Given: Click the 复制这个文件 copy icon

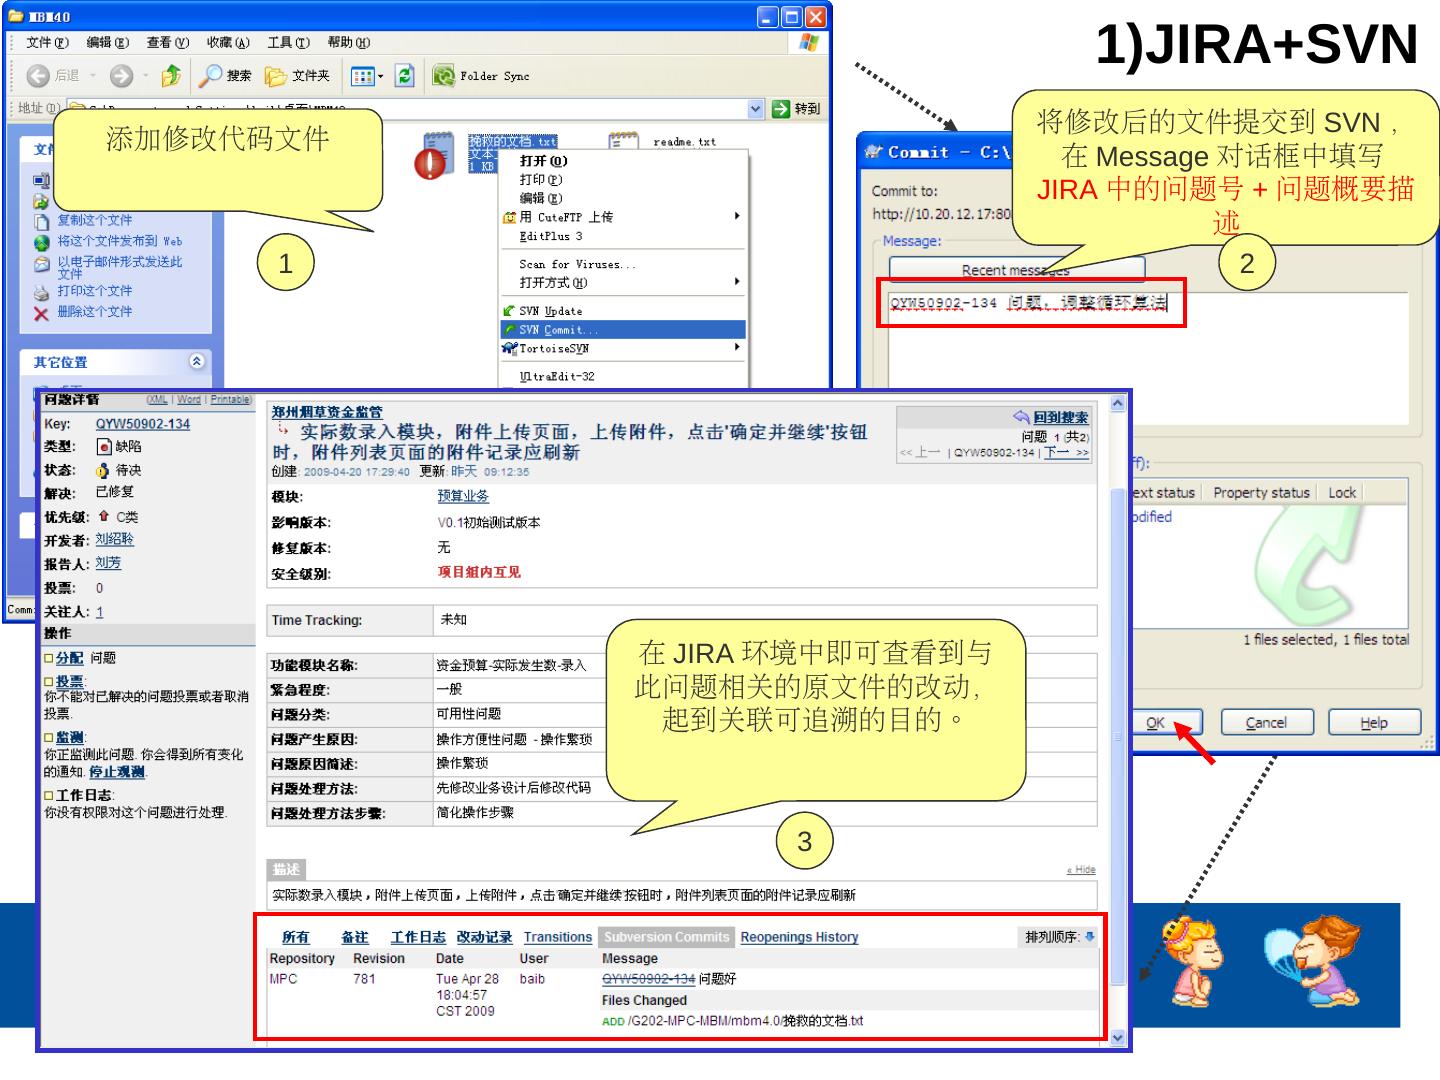Looking at the screenshot, I should (x=41, y=221).
